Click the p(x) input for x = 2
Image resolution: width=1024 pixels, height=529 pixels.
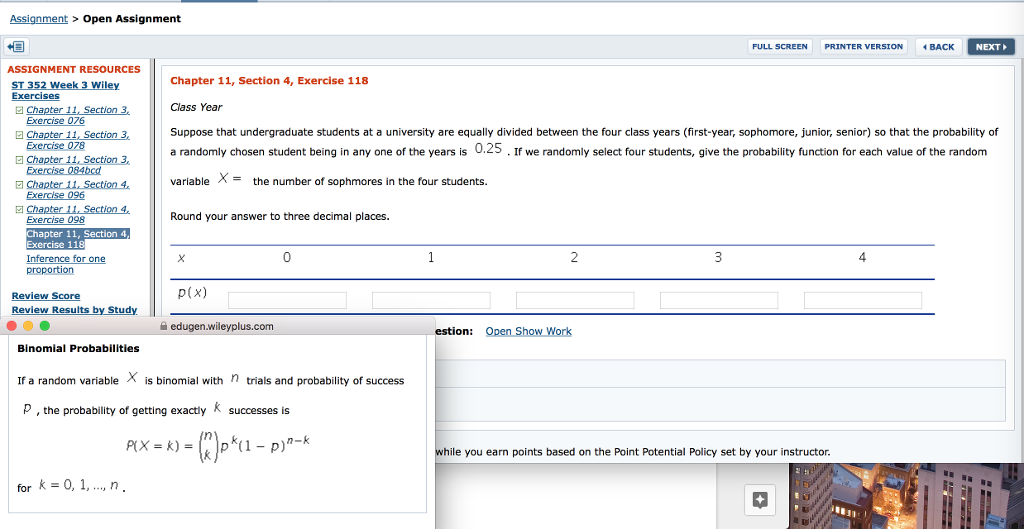[575, 300]
